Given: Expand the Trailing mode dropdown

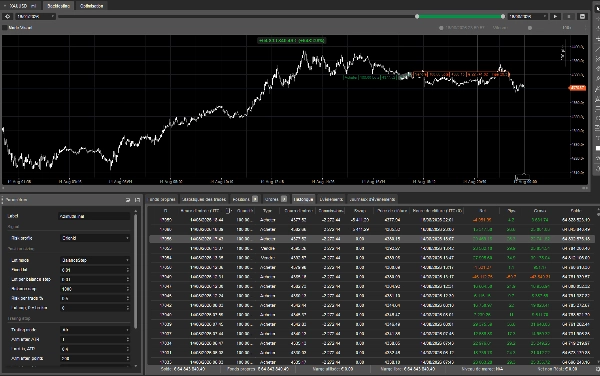Looking at the screenshot, I should tap(95, 330).
